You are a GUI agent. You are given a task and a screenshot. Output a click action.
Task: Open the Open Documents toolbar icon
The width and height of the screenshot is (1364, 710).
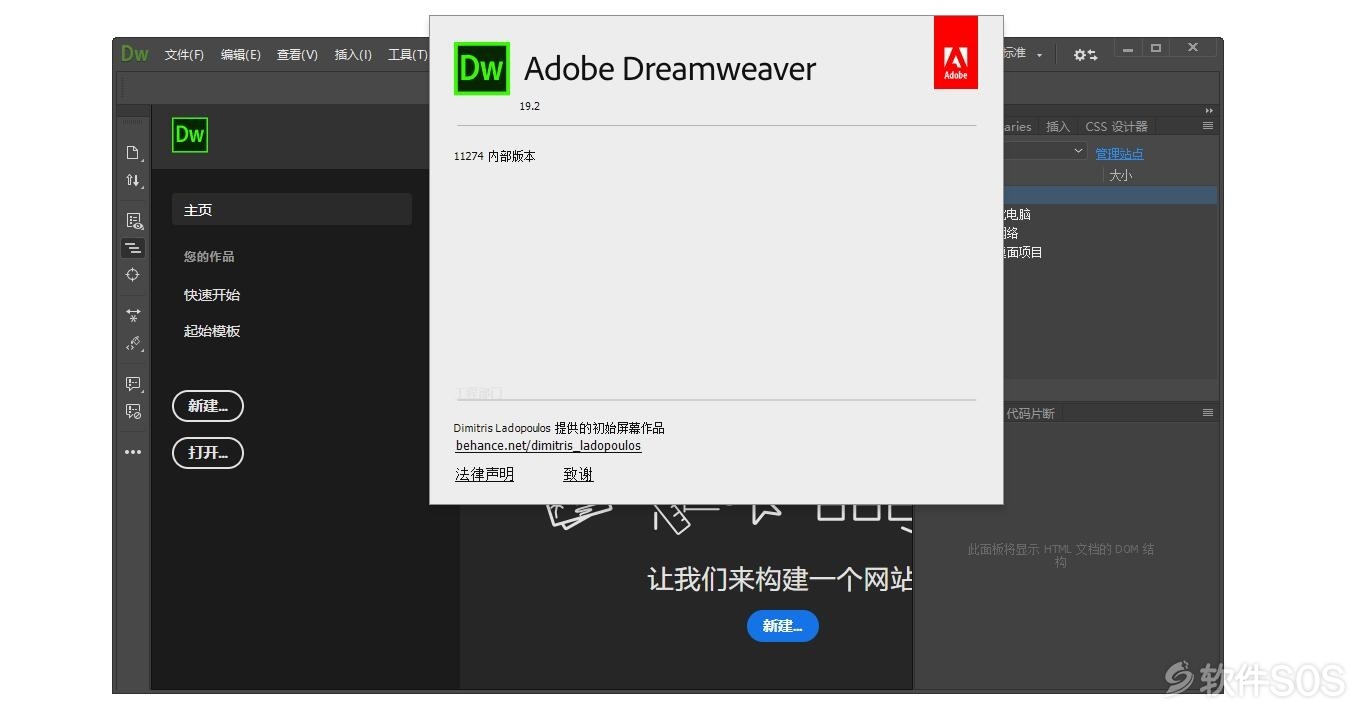click(x=133, y=153)
